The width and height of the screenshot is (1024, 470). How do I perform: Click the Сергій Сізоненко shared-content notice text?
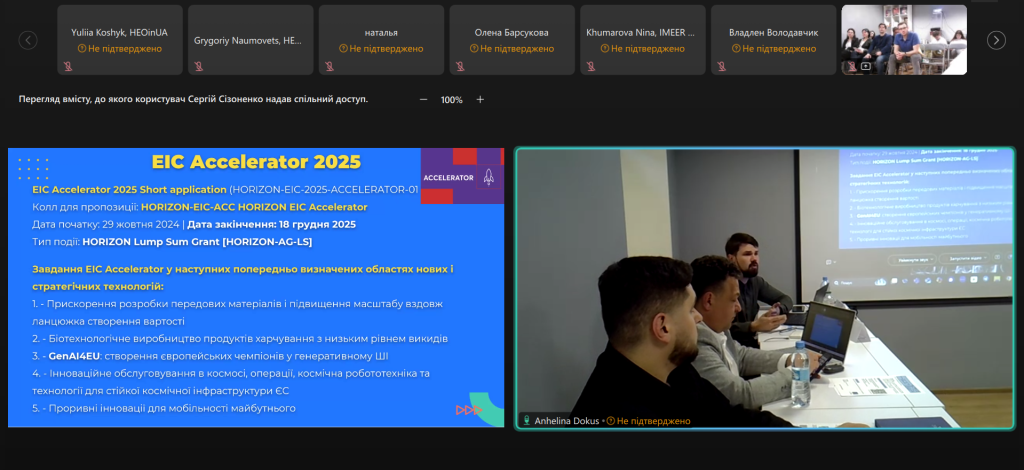[193, 100]
